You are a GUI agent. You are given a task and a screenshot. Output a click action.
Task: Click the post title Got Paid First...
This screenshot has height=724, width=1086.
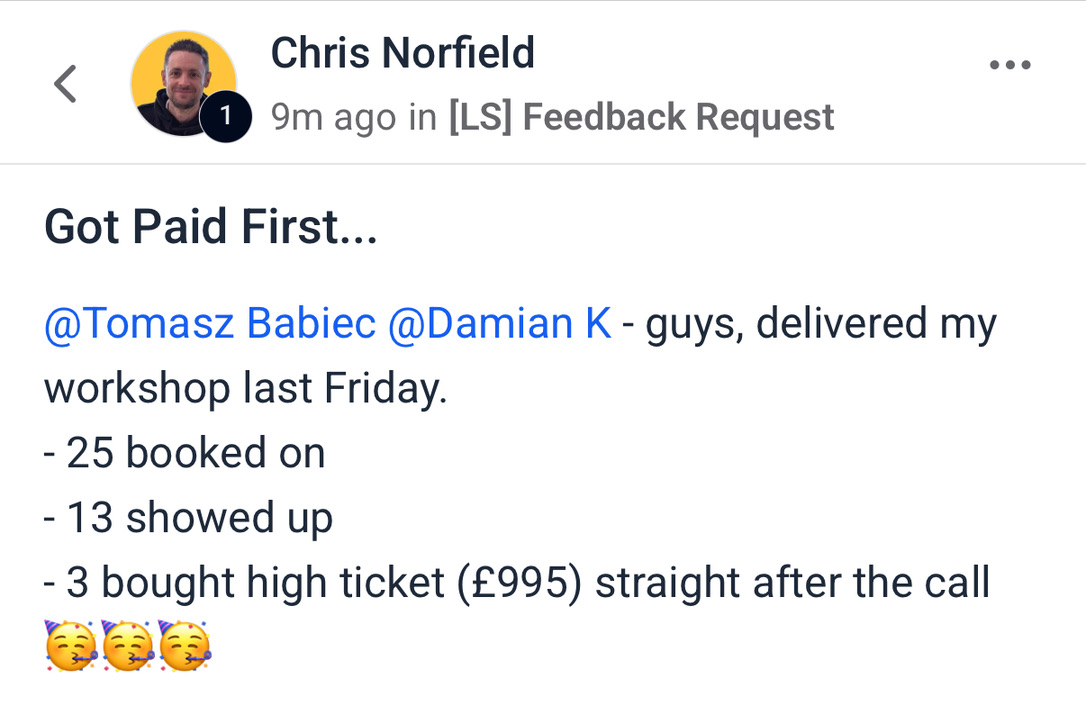[x=210, y=228]
